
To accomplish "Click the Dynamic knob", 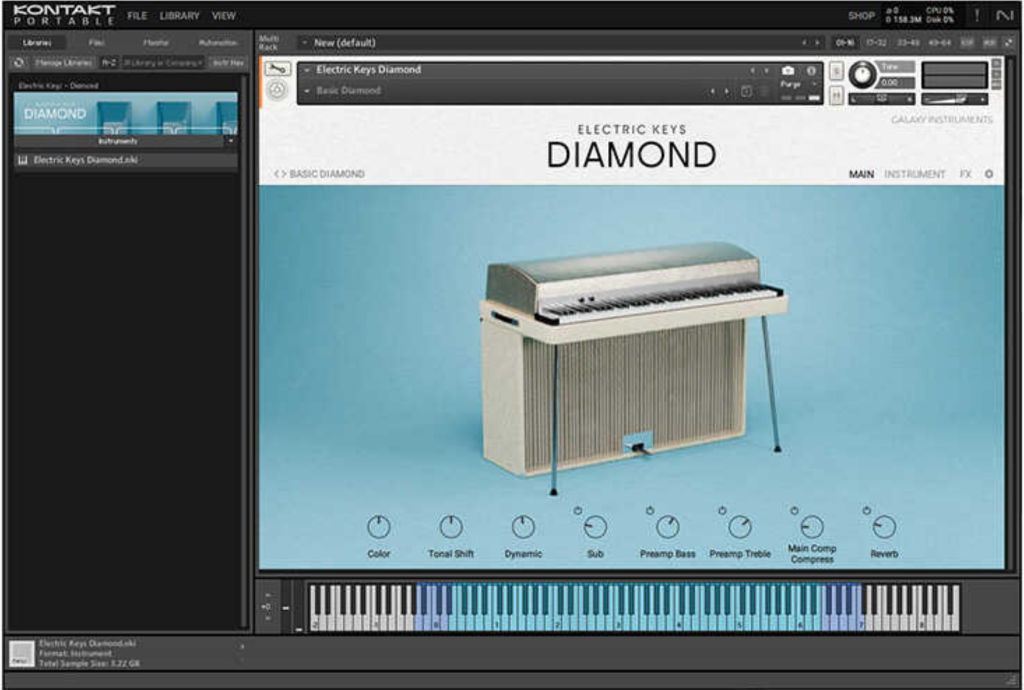I will [522, 527].
